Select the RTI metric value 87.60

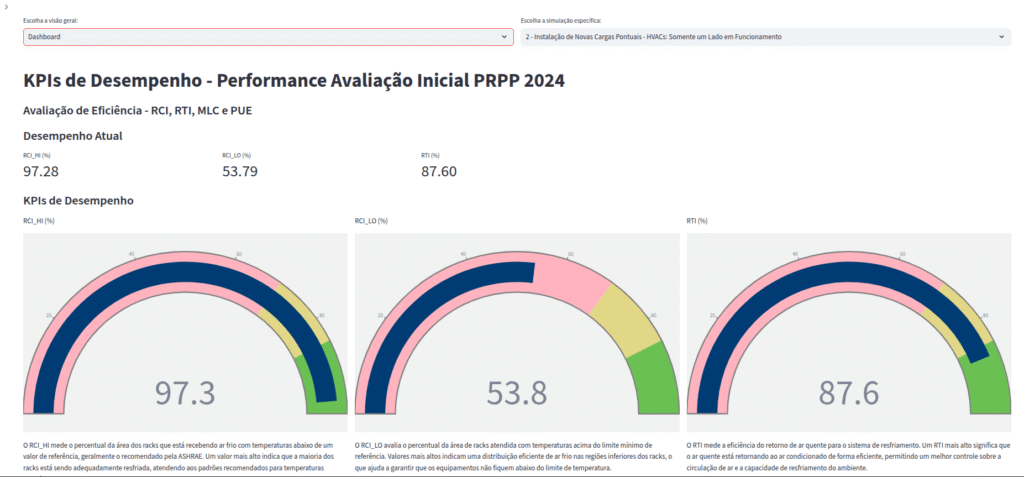(x=439, y=171)
